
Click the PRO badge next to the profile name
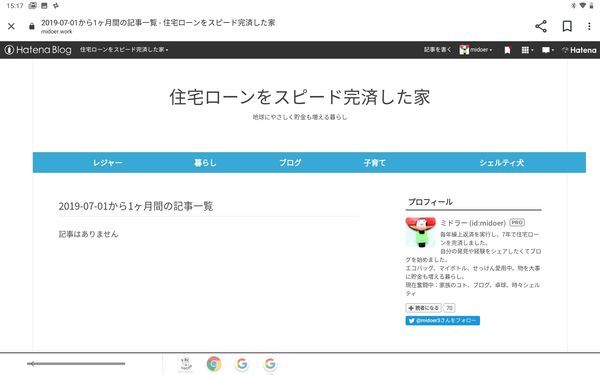[x=517, y=222]
